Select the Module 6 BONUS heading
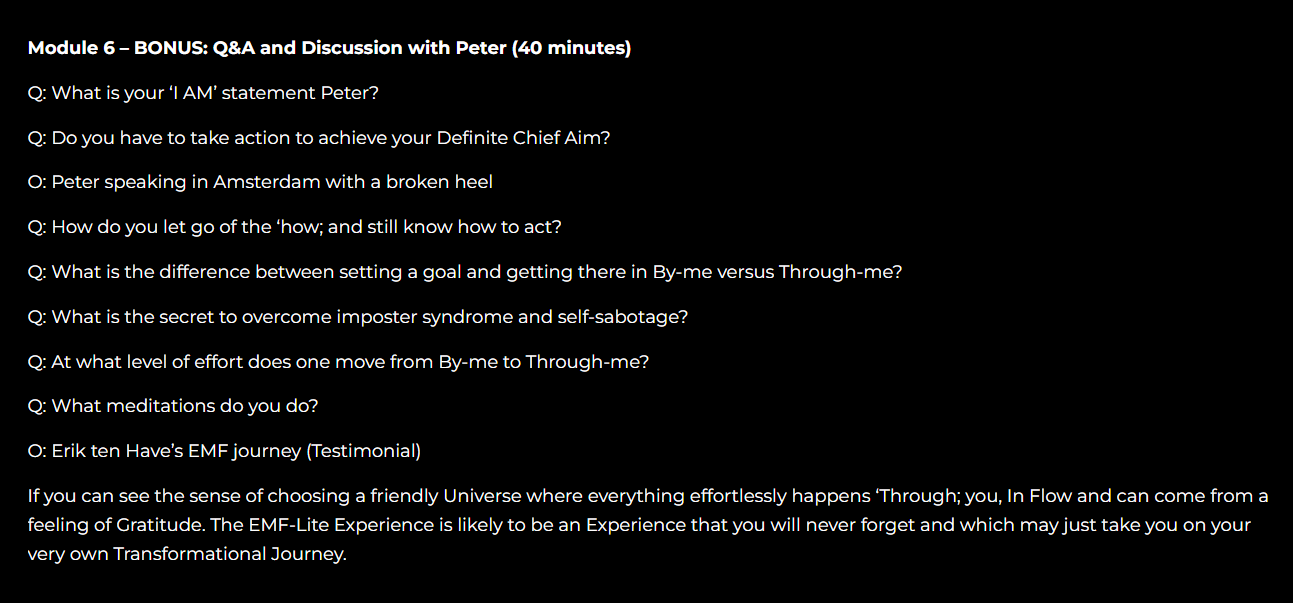This screenshot has height=603, width=1293. (329, 48)
